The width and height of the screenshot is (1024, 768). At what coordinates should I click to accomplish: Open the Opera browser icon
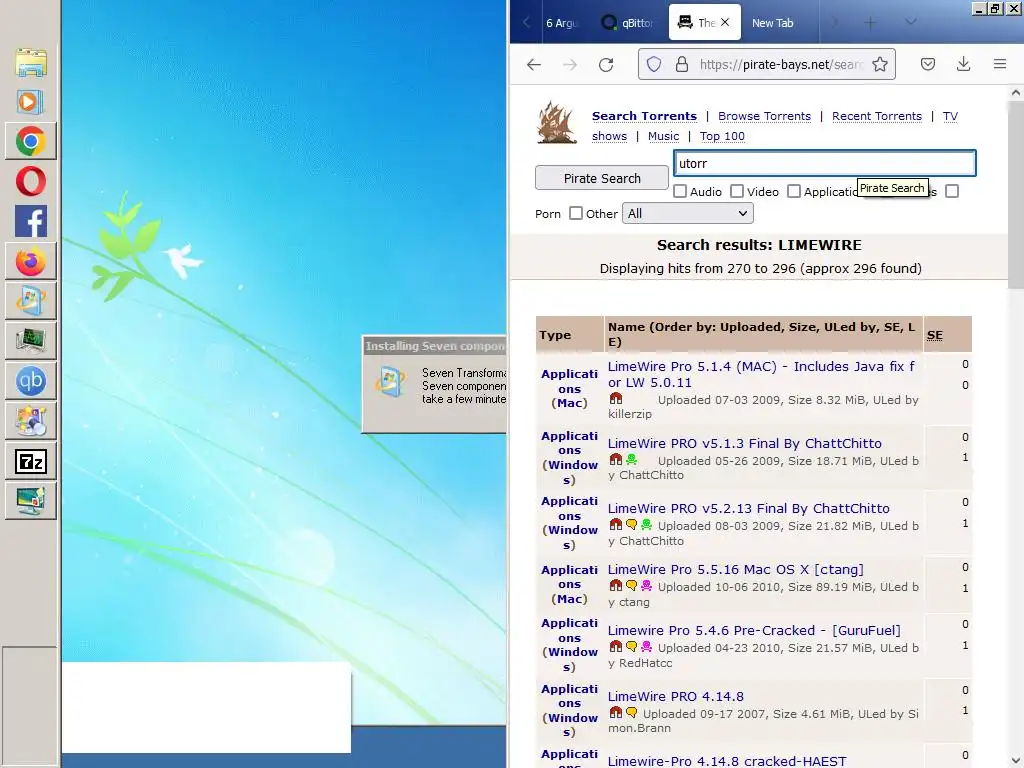coord(31,182)
